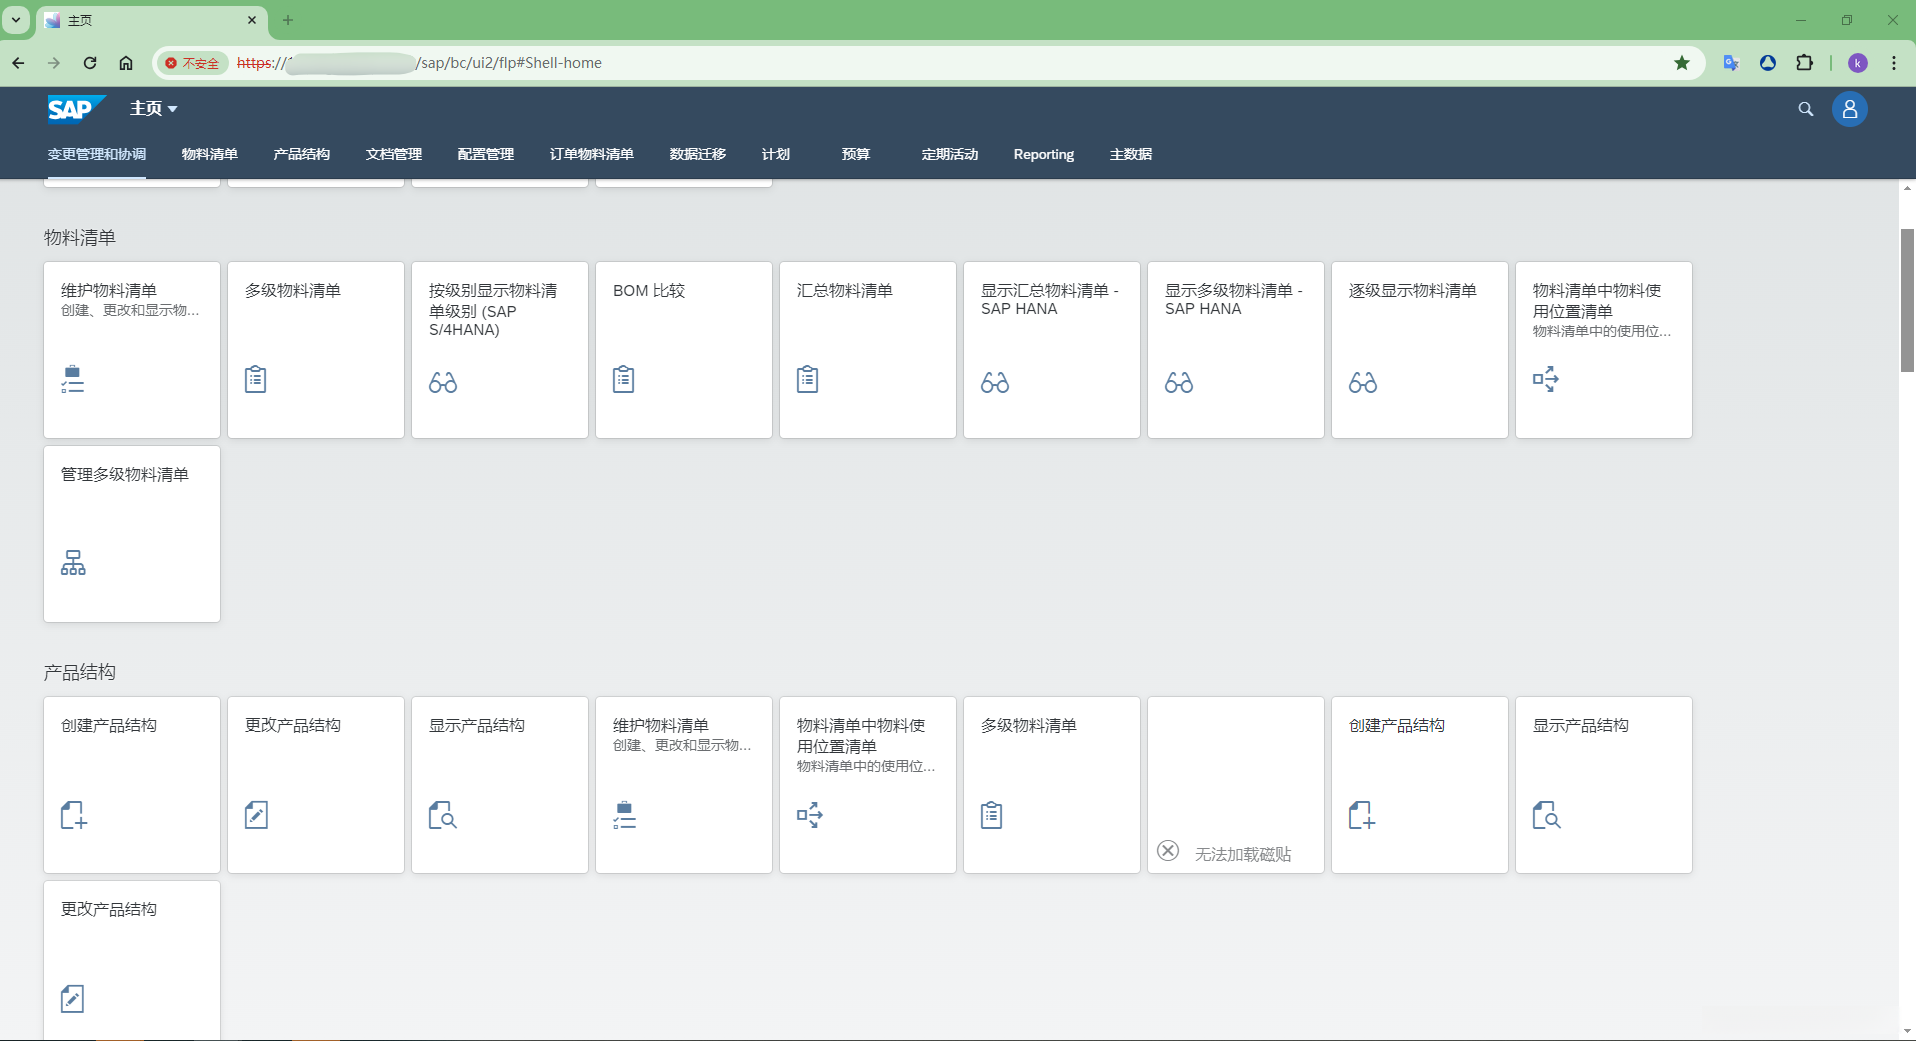Click glasses icon on 显示汇总物料清单 - SAP HANA tile
This screenshot has width=1916, height=1041.
(x=995, y=382)
